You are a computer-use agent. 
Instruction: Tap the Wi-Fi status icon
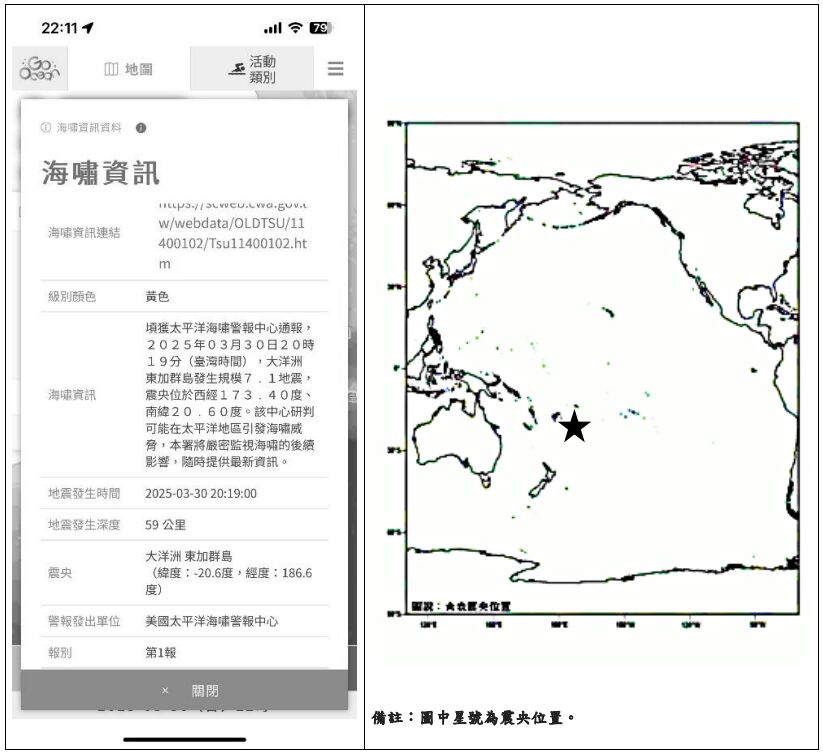(x=295, y=28)
